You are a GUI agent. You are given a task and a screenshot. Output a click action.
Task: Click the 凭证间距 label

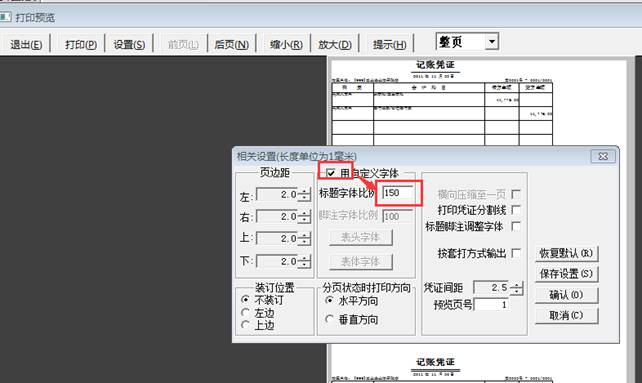(443, 288)
